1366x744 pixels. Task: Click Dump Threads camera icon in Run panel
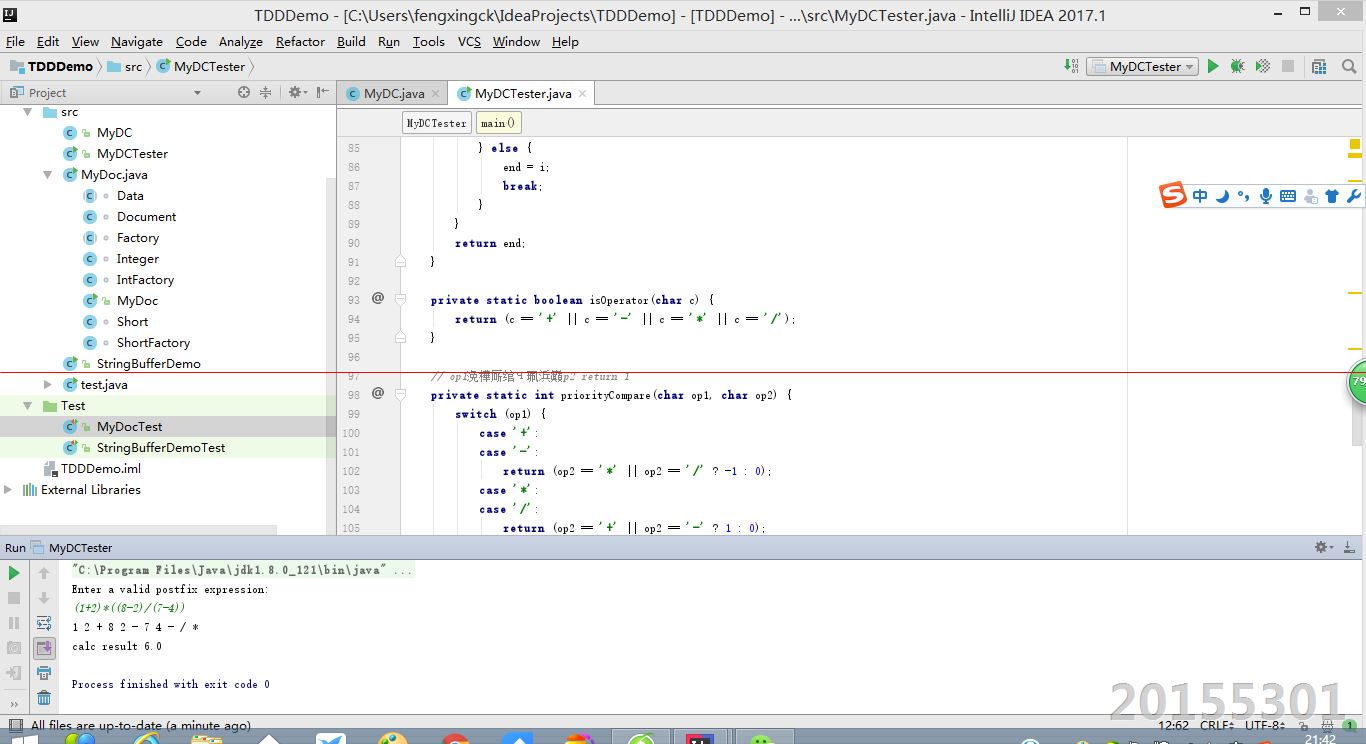pos(14,648)
